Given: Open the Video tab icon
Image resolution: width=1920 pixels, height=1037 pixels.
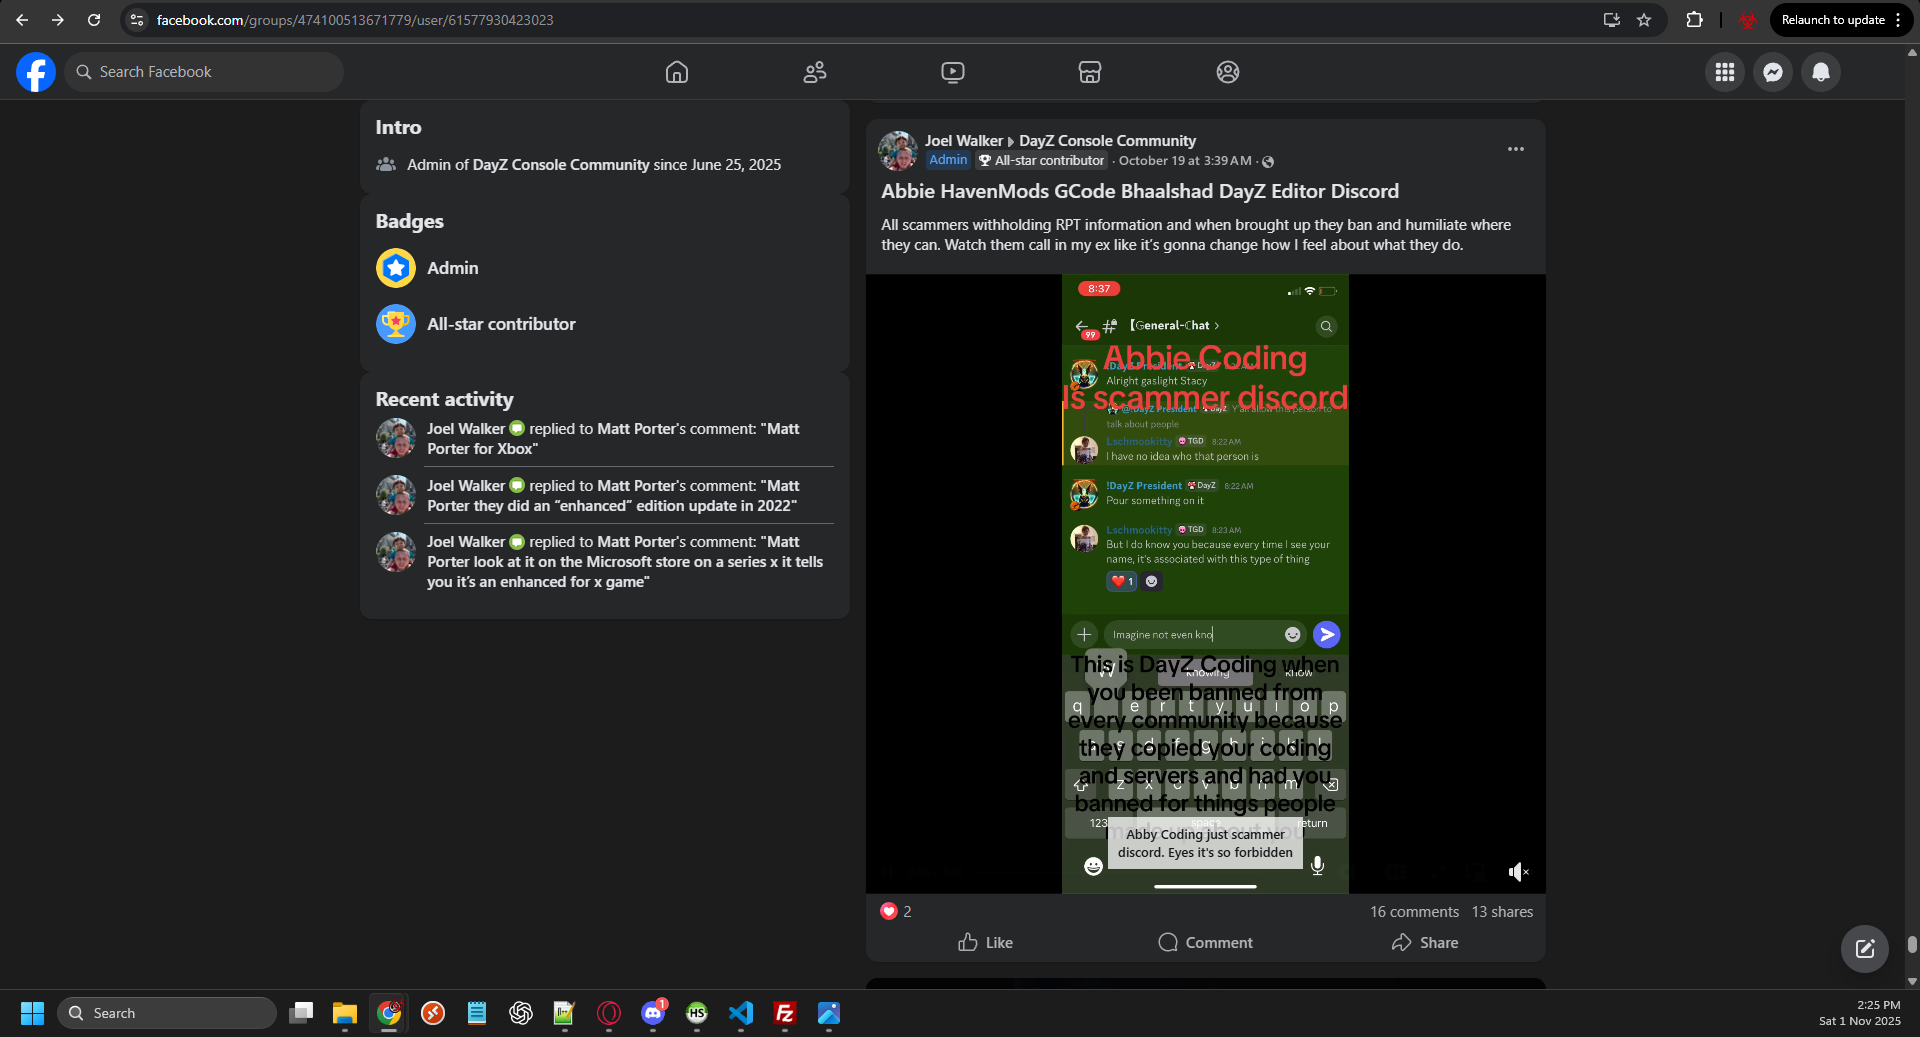Looking at the screenshot, I should [x=953, y=72].
